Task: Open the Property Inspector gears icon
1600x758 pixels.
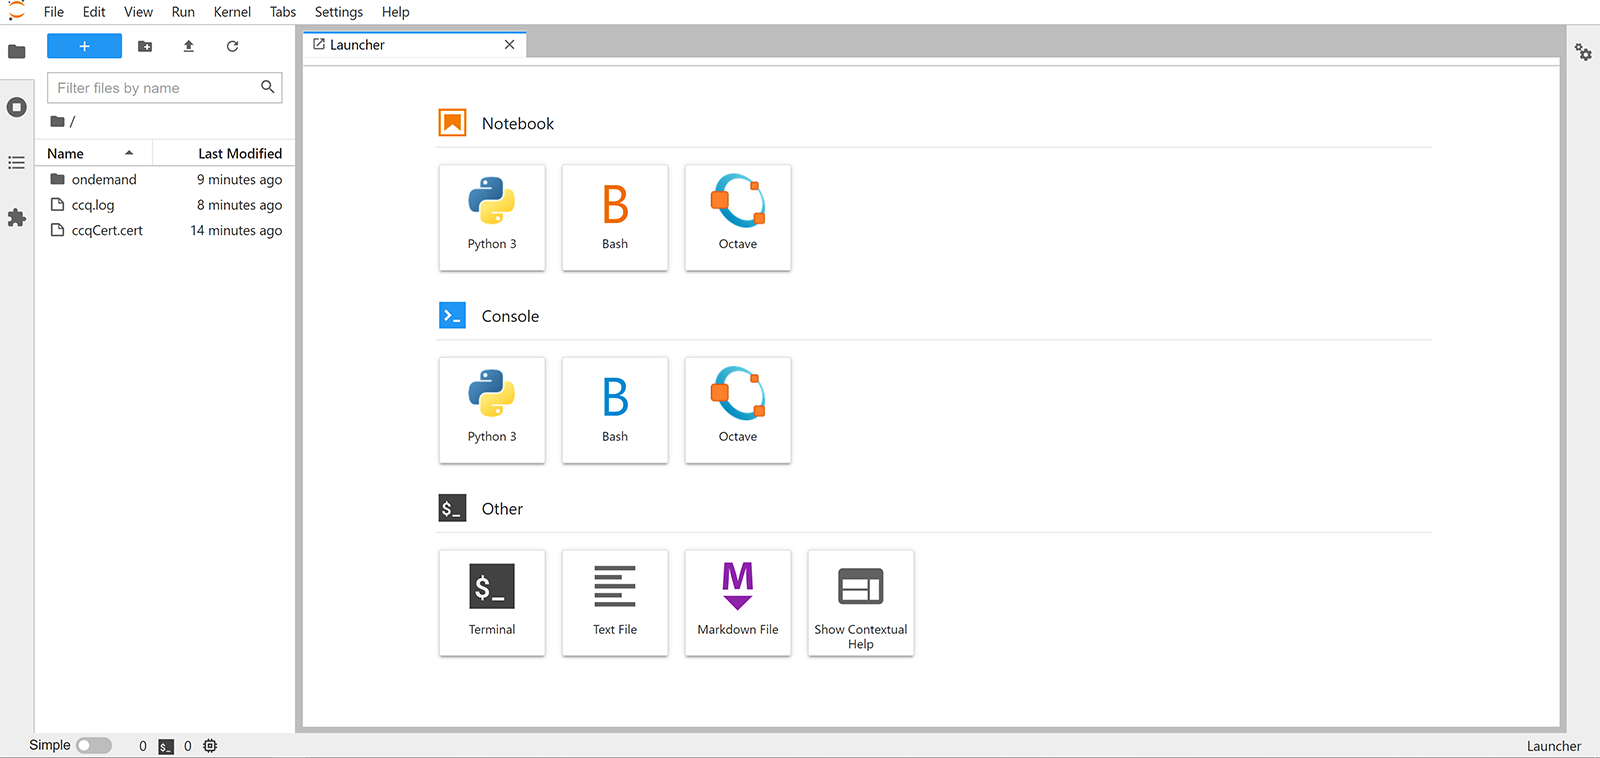Action: pyautogui.click(x=1583, y=52)
